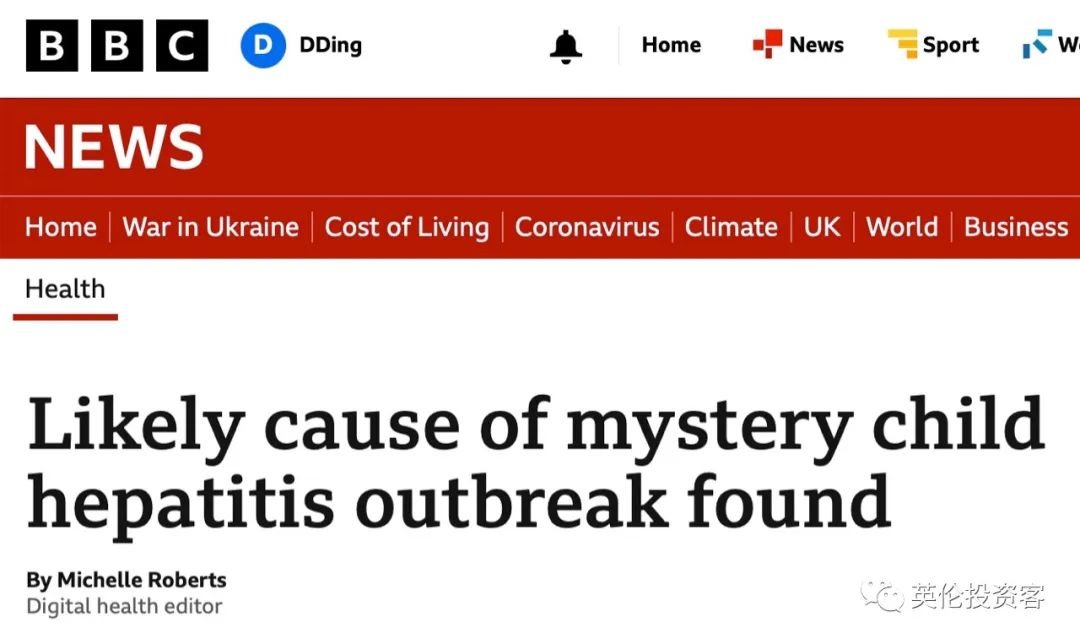1080x644 pixels.
Task: Go to Climate section
Action: 731,227
